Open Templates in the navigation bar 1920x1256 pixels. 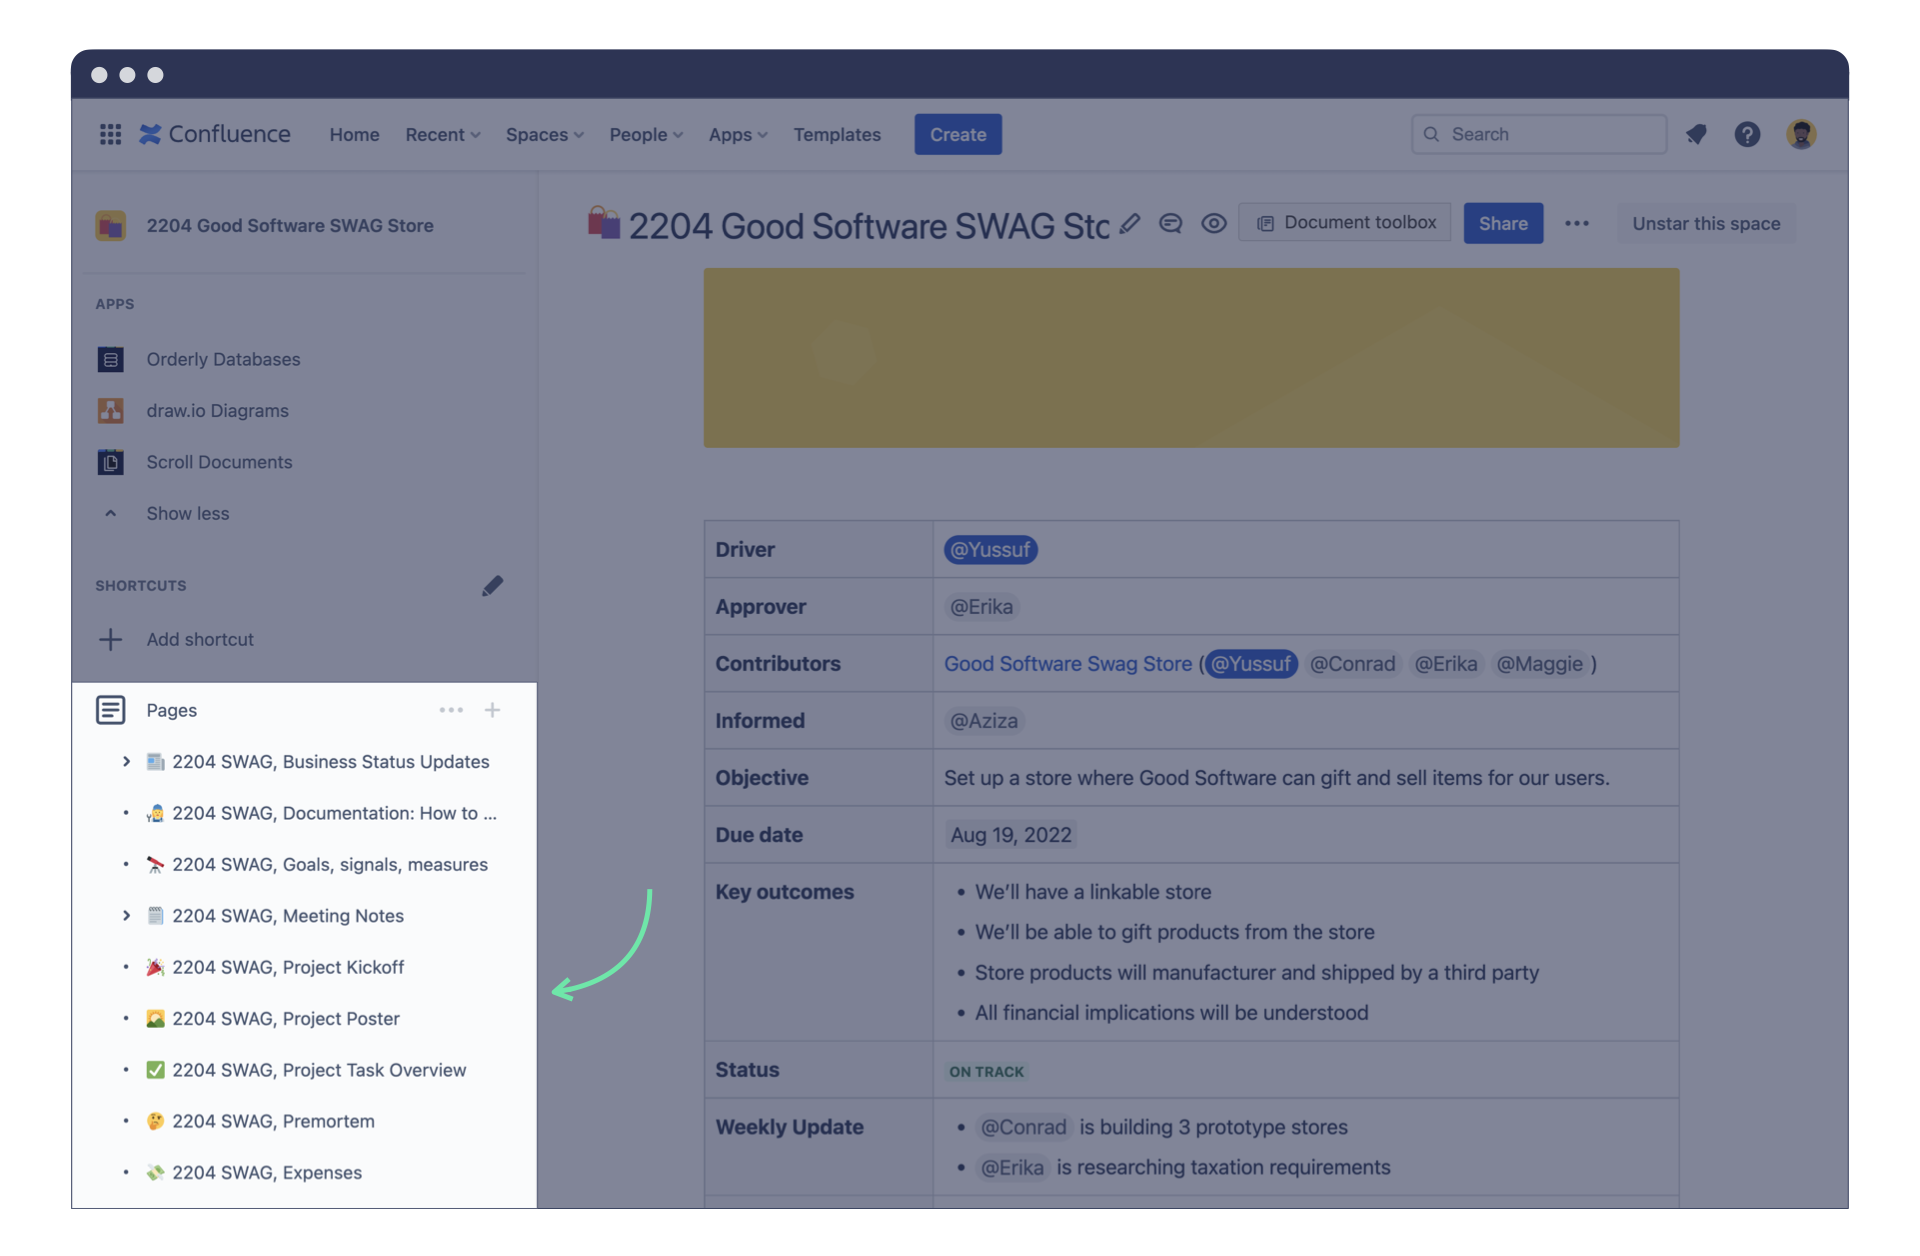coord(837,134)
